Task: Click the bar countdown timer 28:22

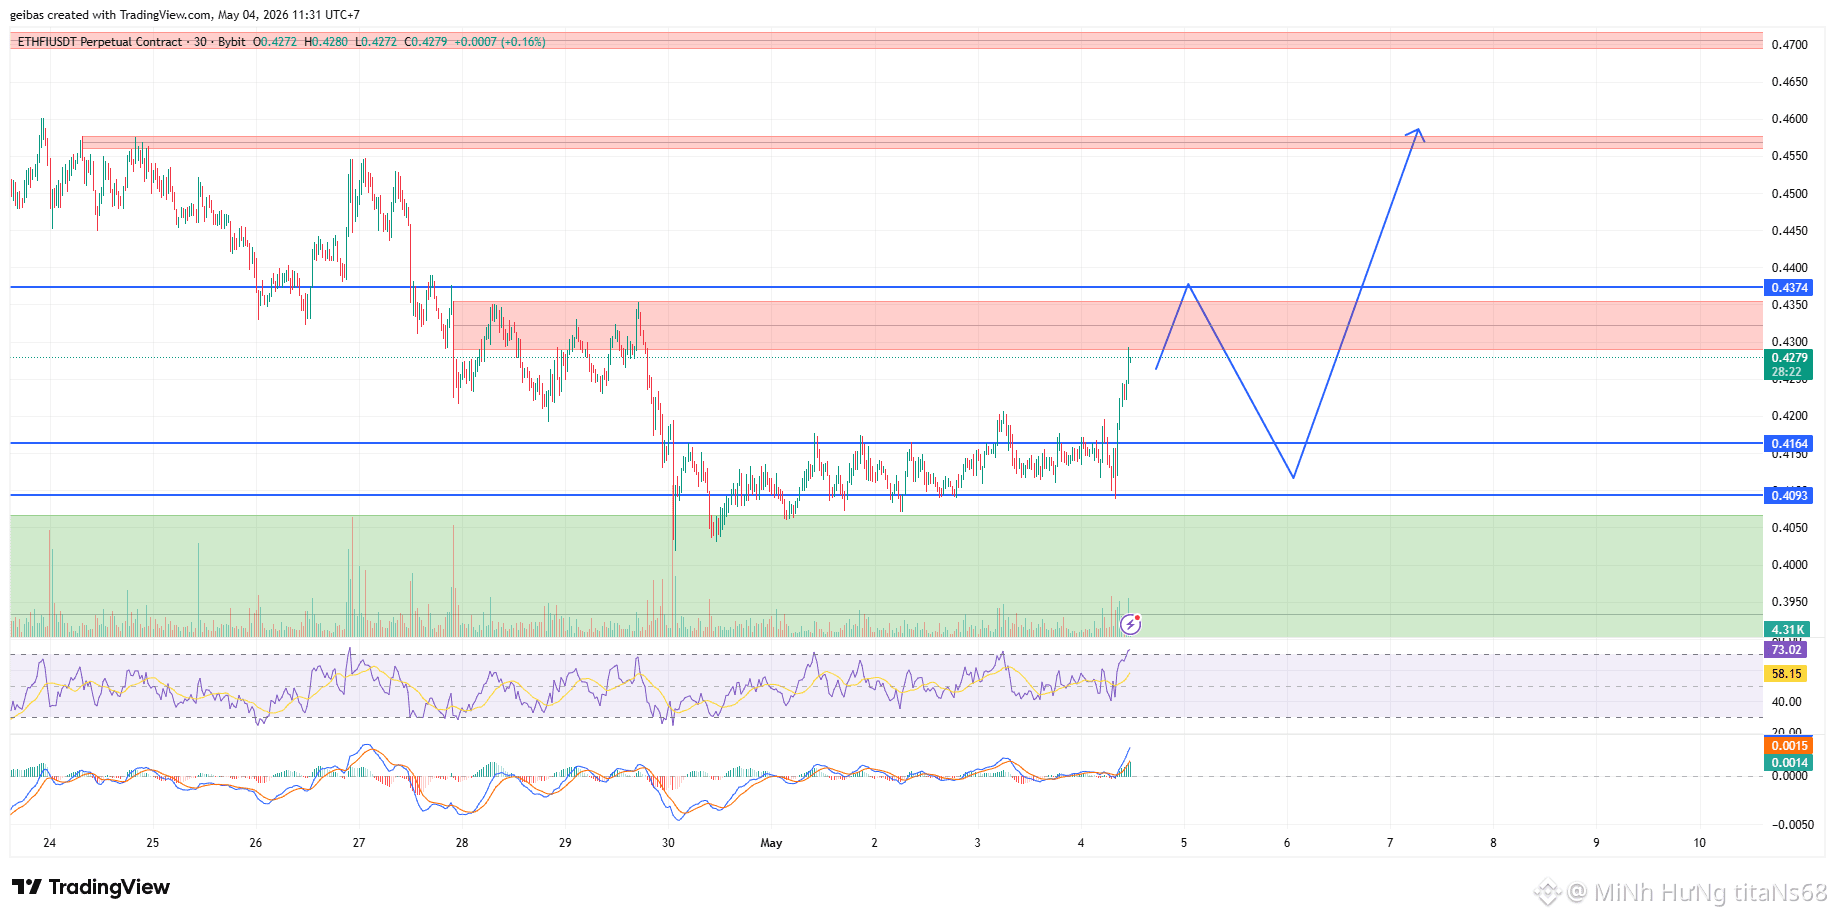Action: coord(1787,372)
